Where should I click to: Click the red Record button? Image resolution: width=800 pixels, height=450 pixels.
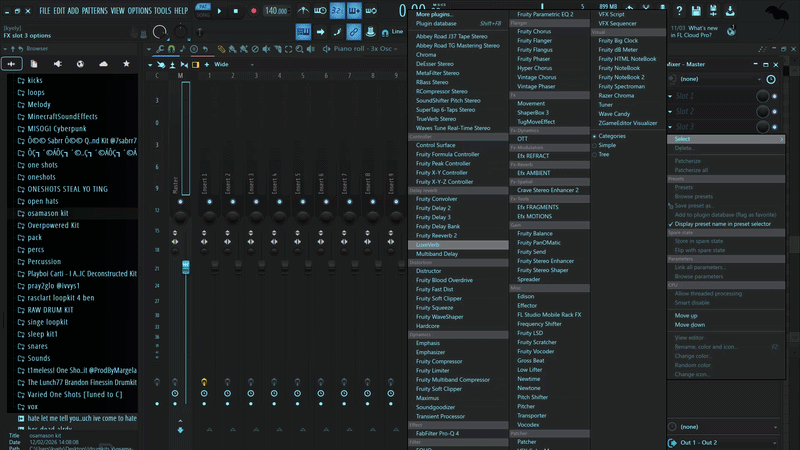coord(253,11)
